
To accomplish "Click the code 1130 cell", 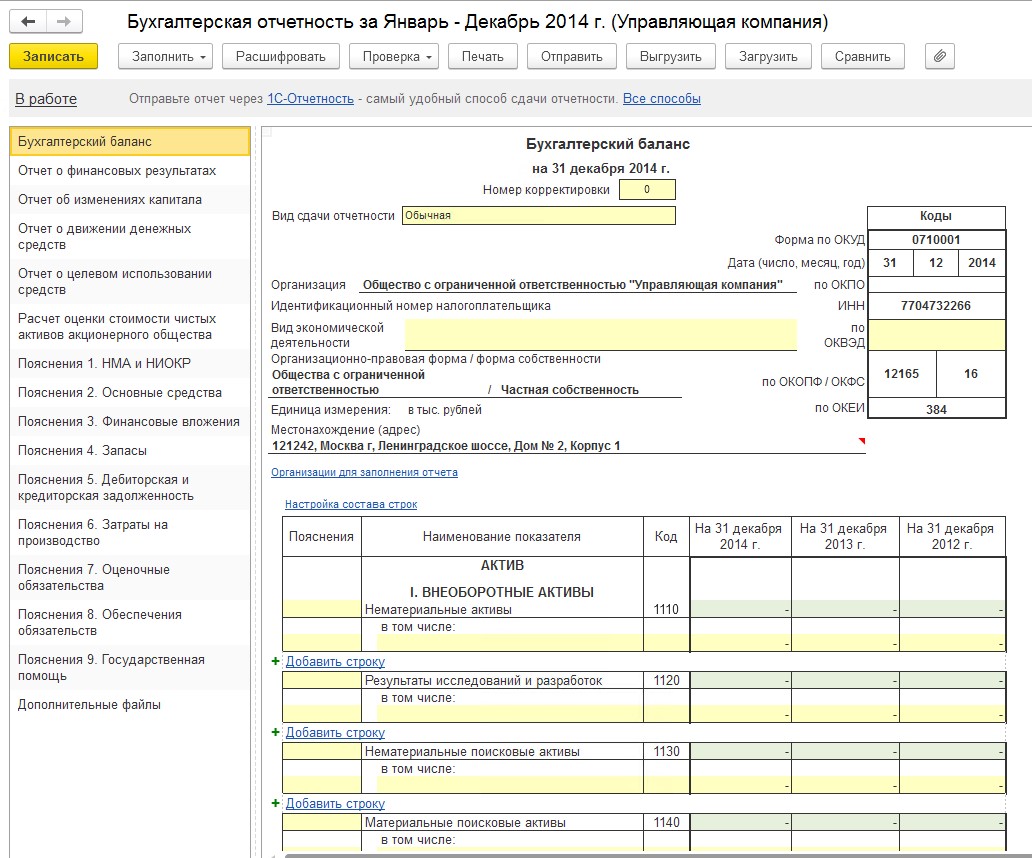I will click(666, 751).
